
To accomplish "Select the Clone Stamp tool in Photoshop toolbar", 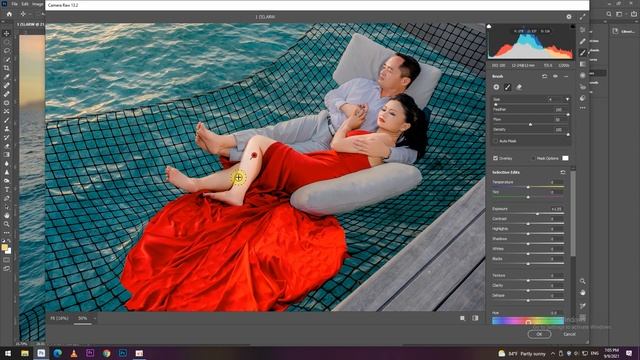I will click(x=7, y=129).
